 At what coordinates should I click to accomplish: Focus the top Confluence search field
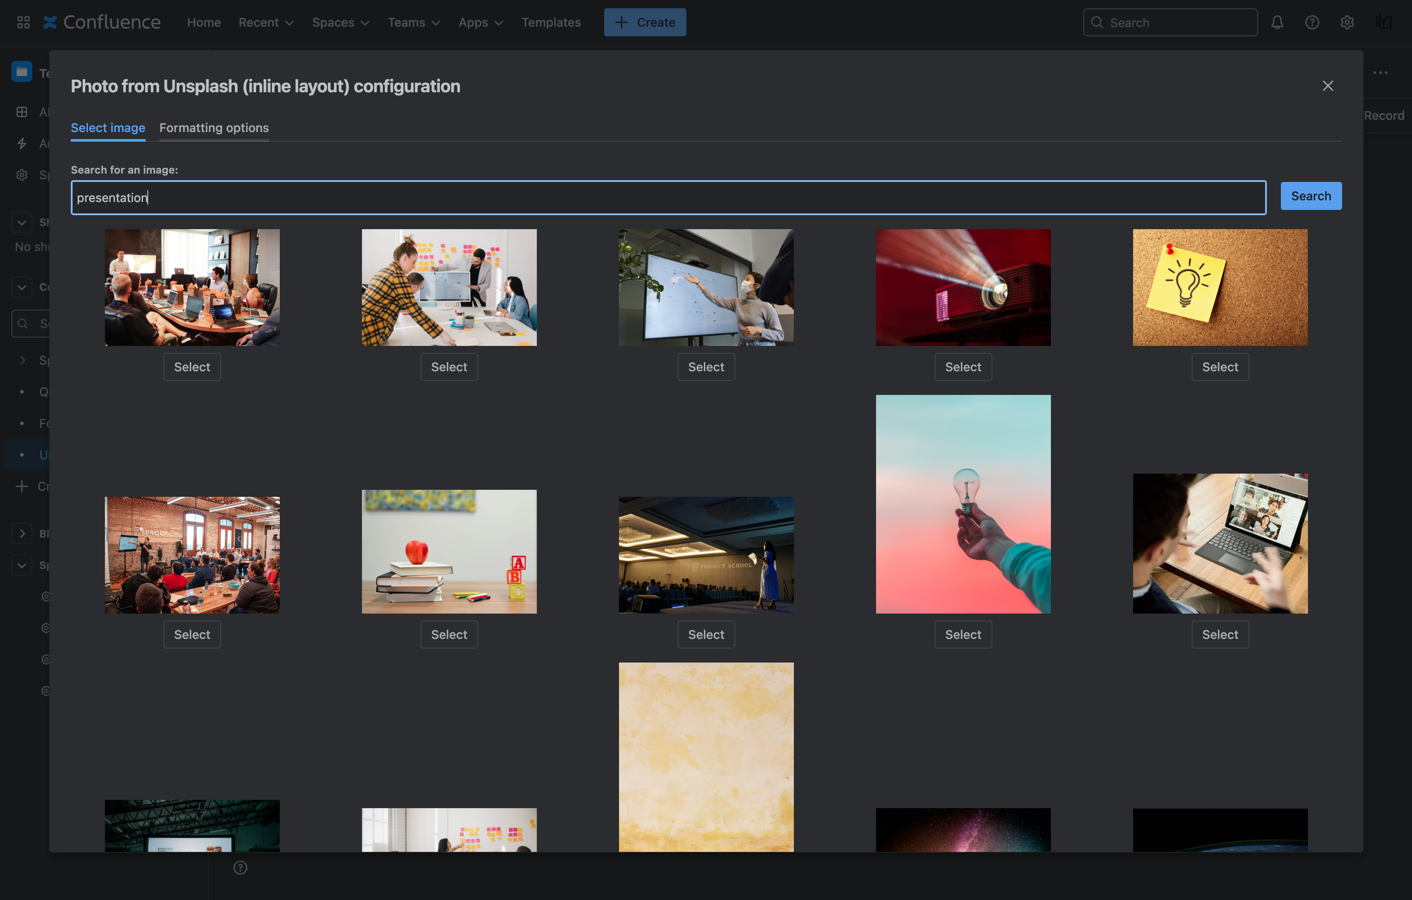tap(1170, 22)
